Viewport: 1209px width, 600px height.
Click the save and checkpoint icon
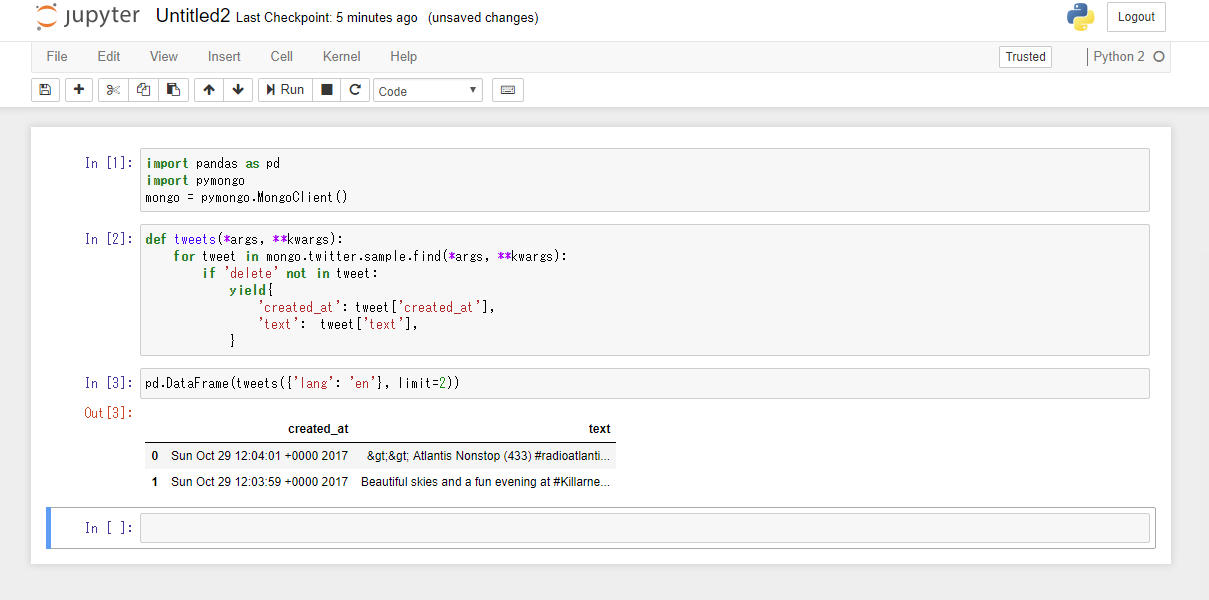(x=45, y=90)
